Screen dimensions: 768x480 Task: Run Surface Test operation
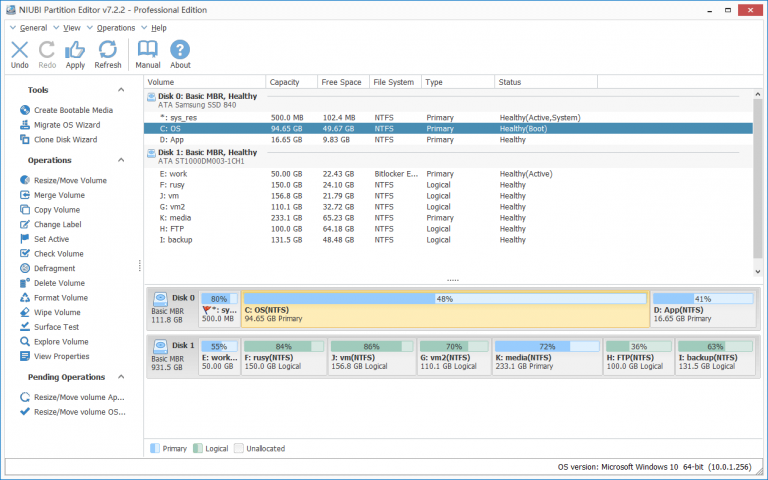tap(49, 327)
